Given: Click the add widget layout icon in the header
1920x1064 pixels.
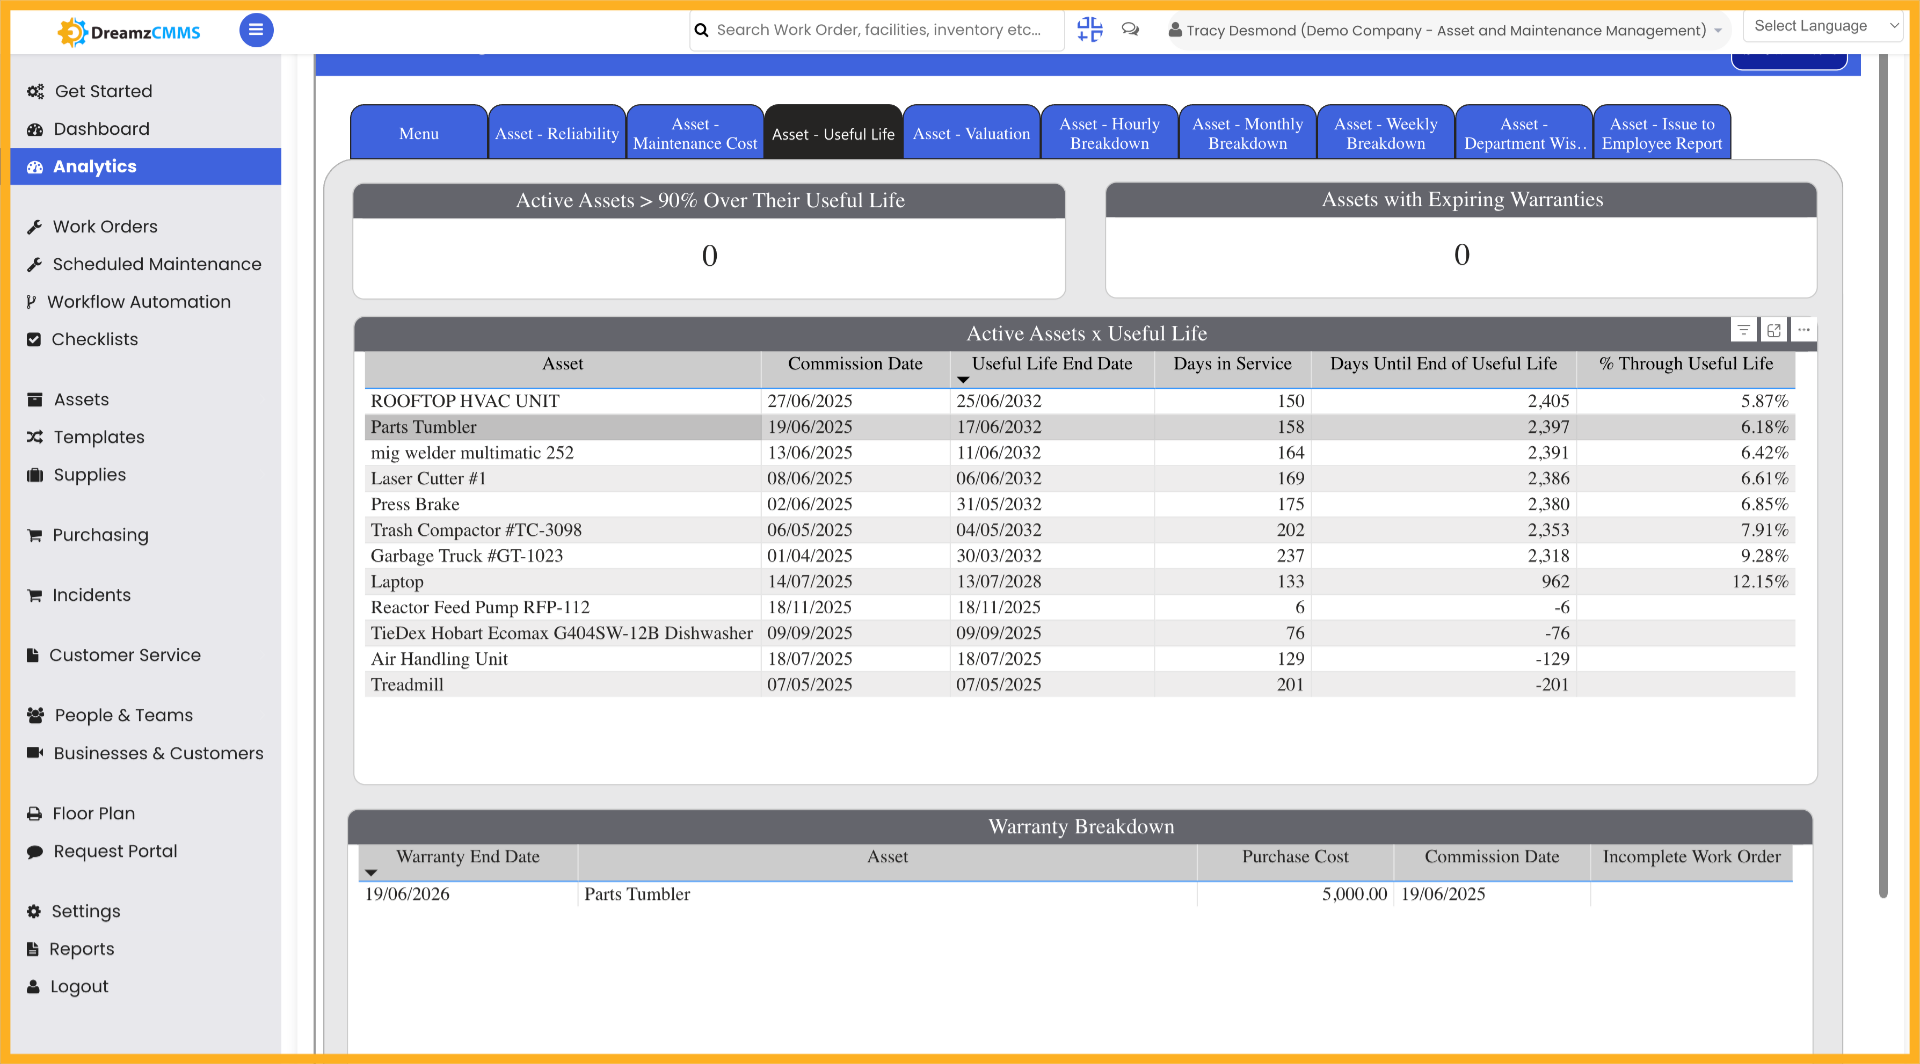Looking at the screenshot, I should [x=1089, y=30].
